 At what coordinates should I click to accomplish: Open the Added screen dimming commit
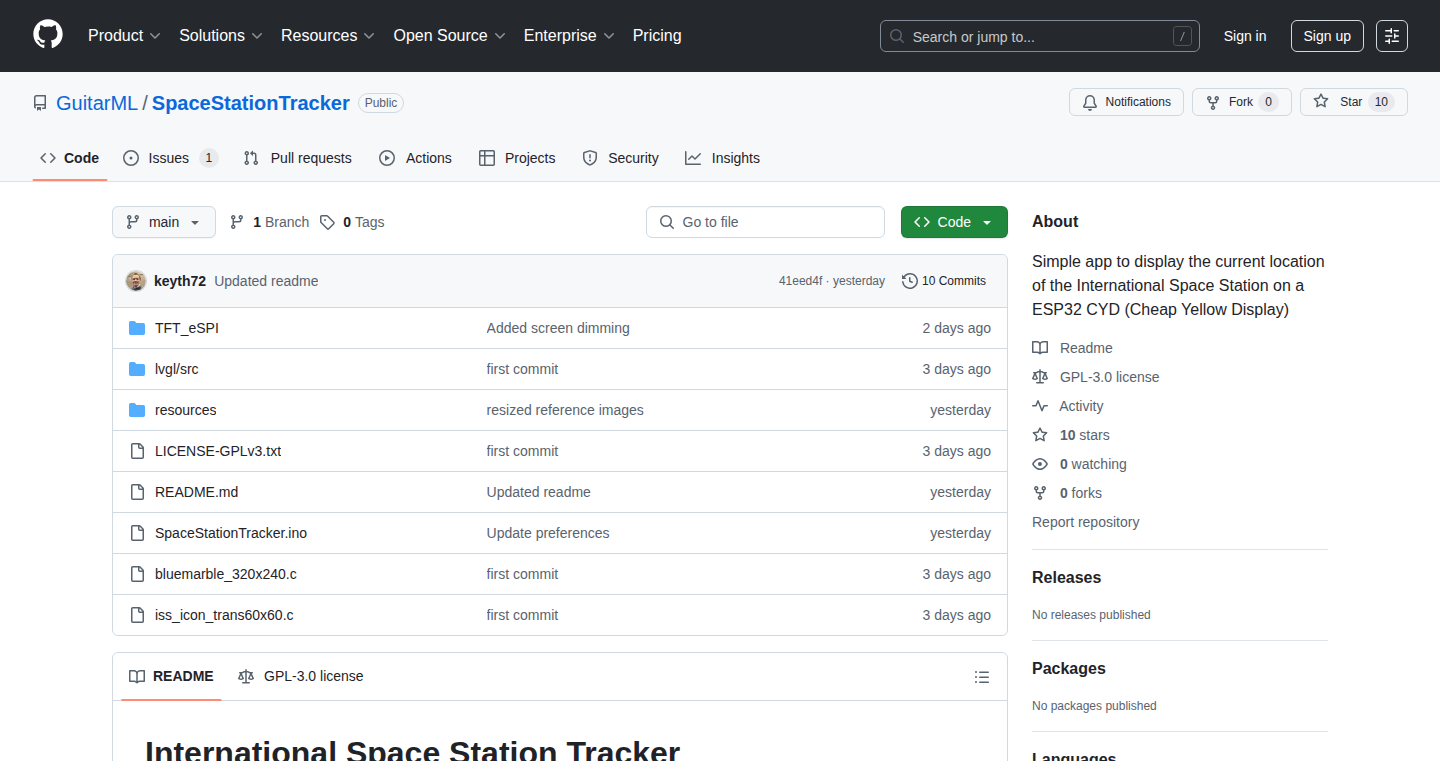click(x=558, y=328)
